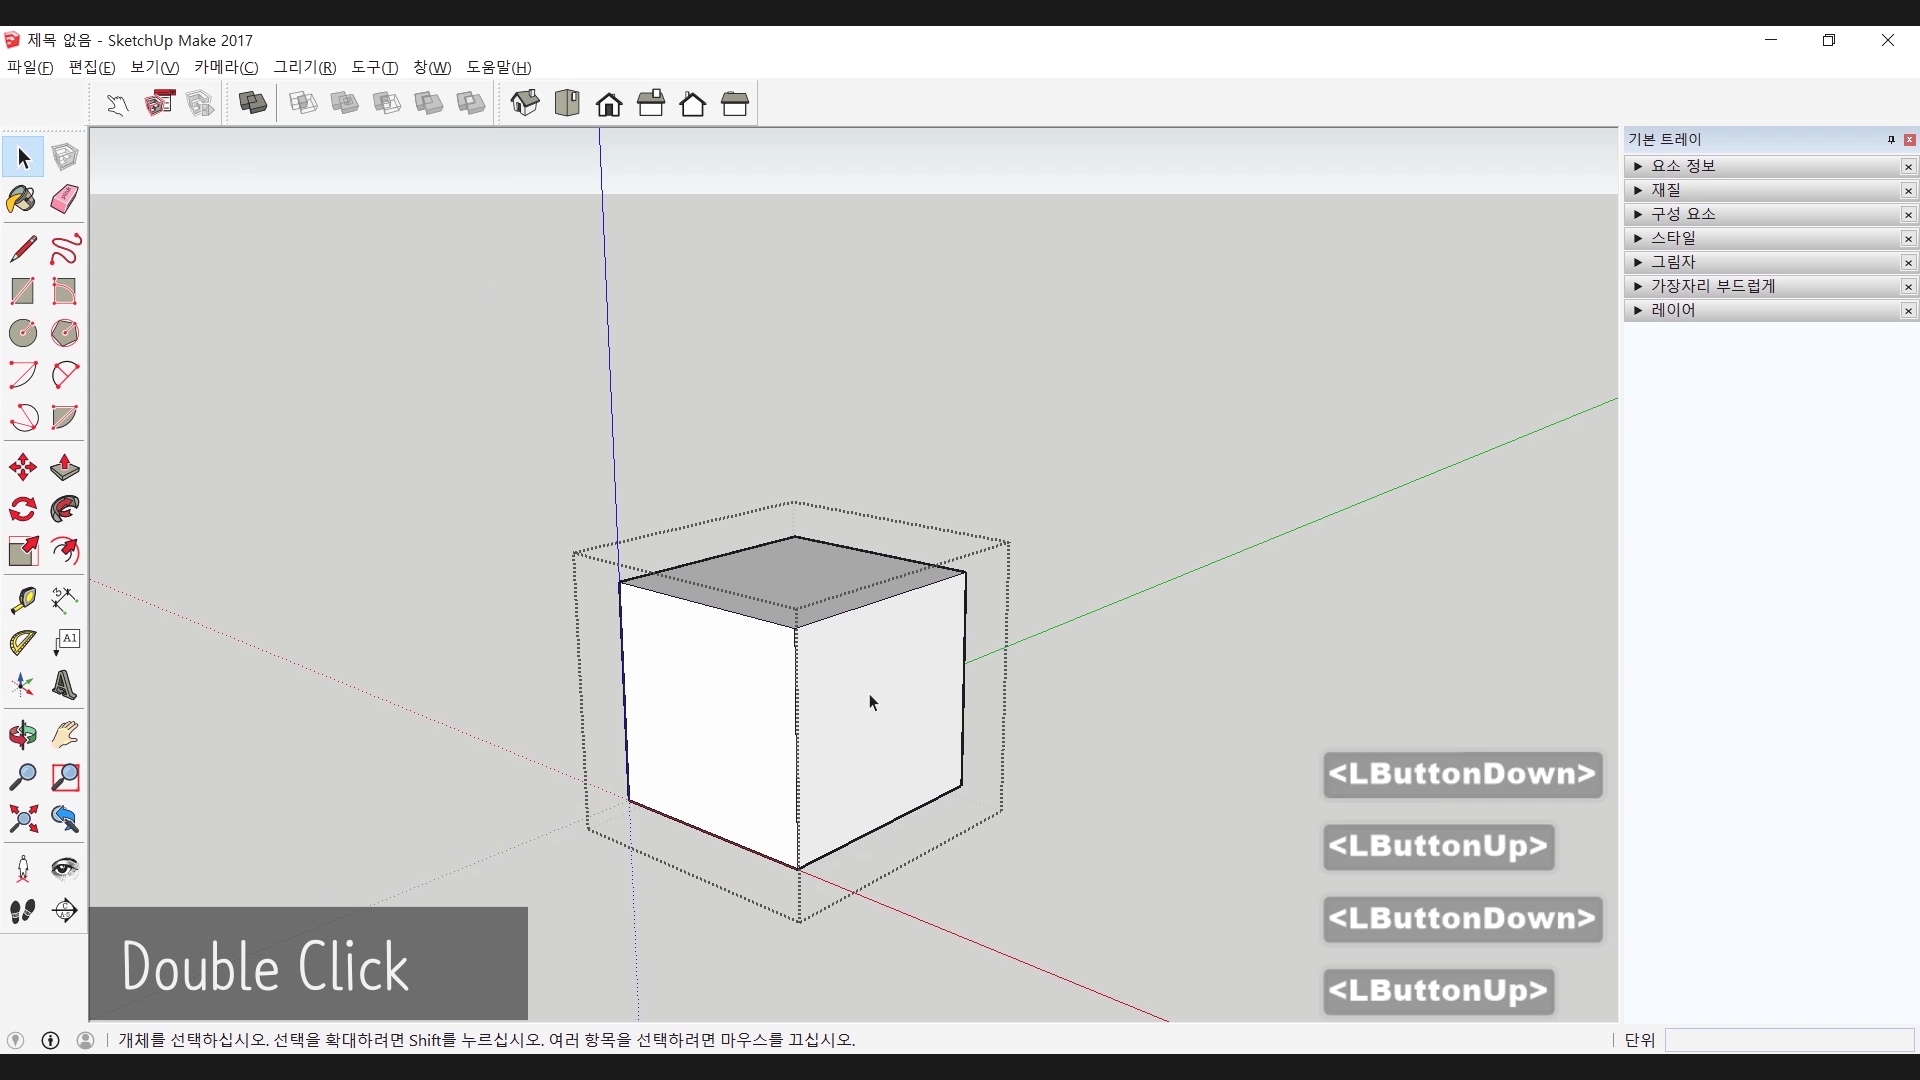
Task: Close the 그림자 panel
Action: pyautogui.click(x=1909, y=263)
